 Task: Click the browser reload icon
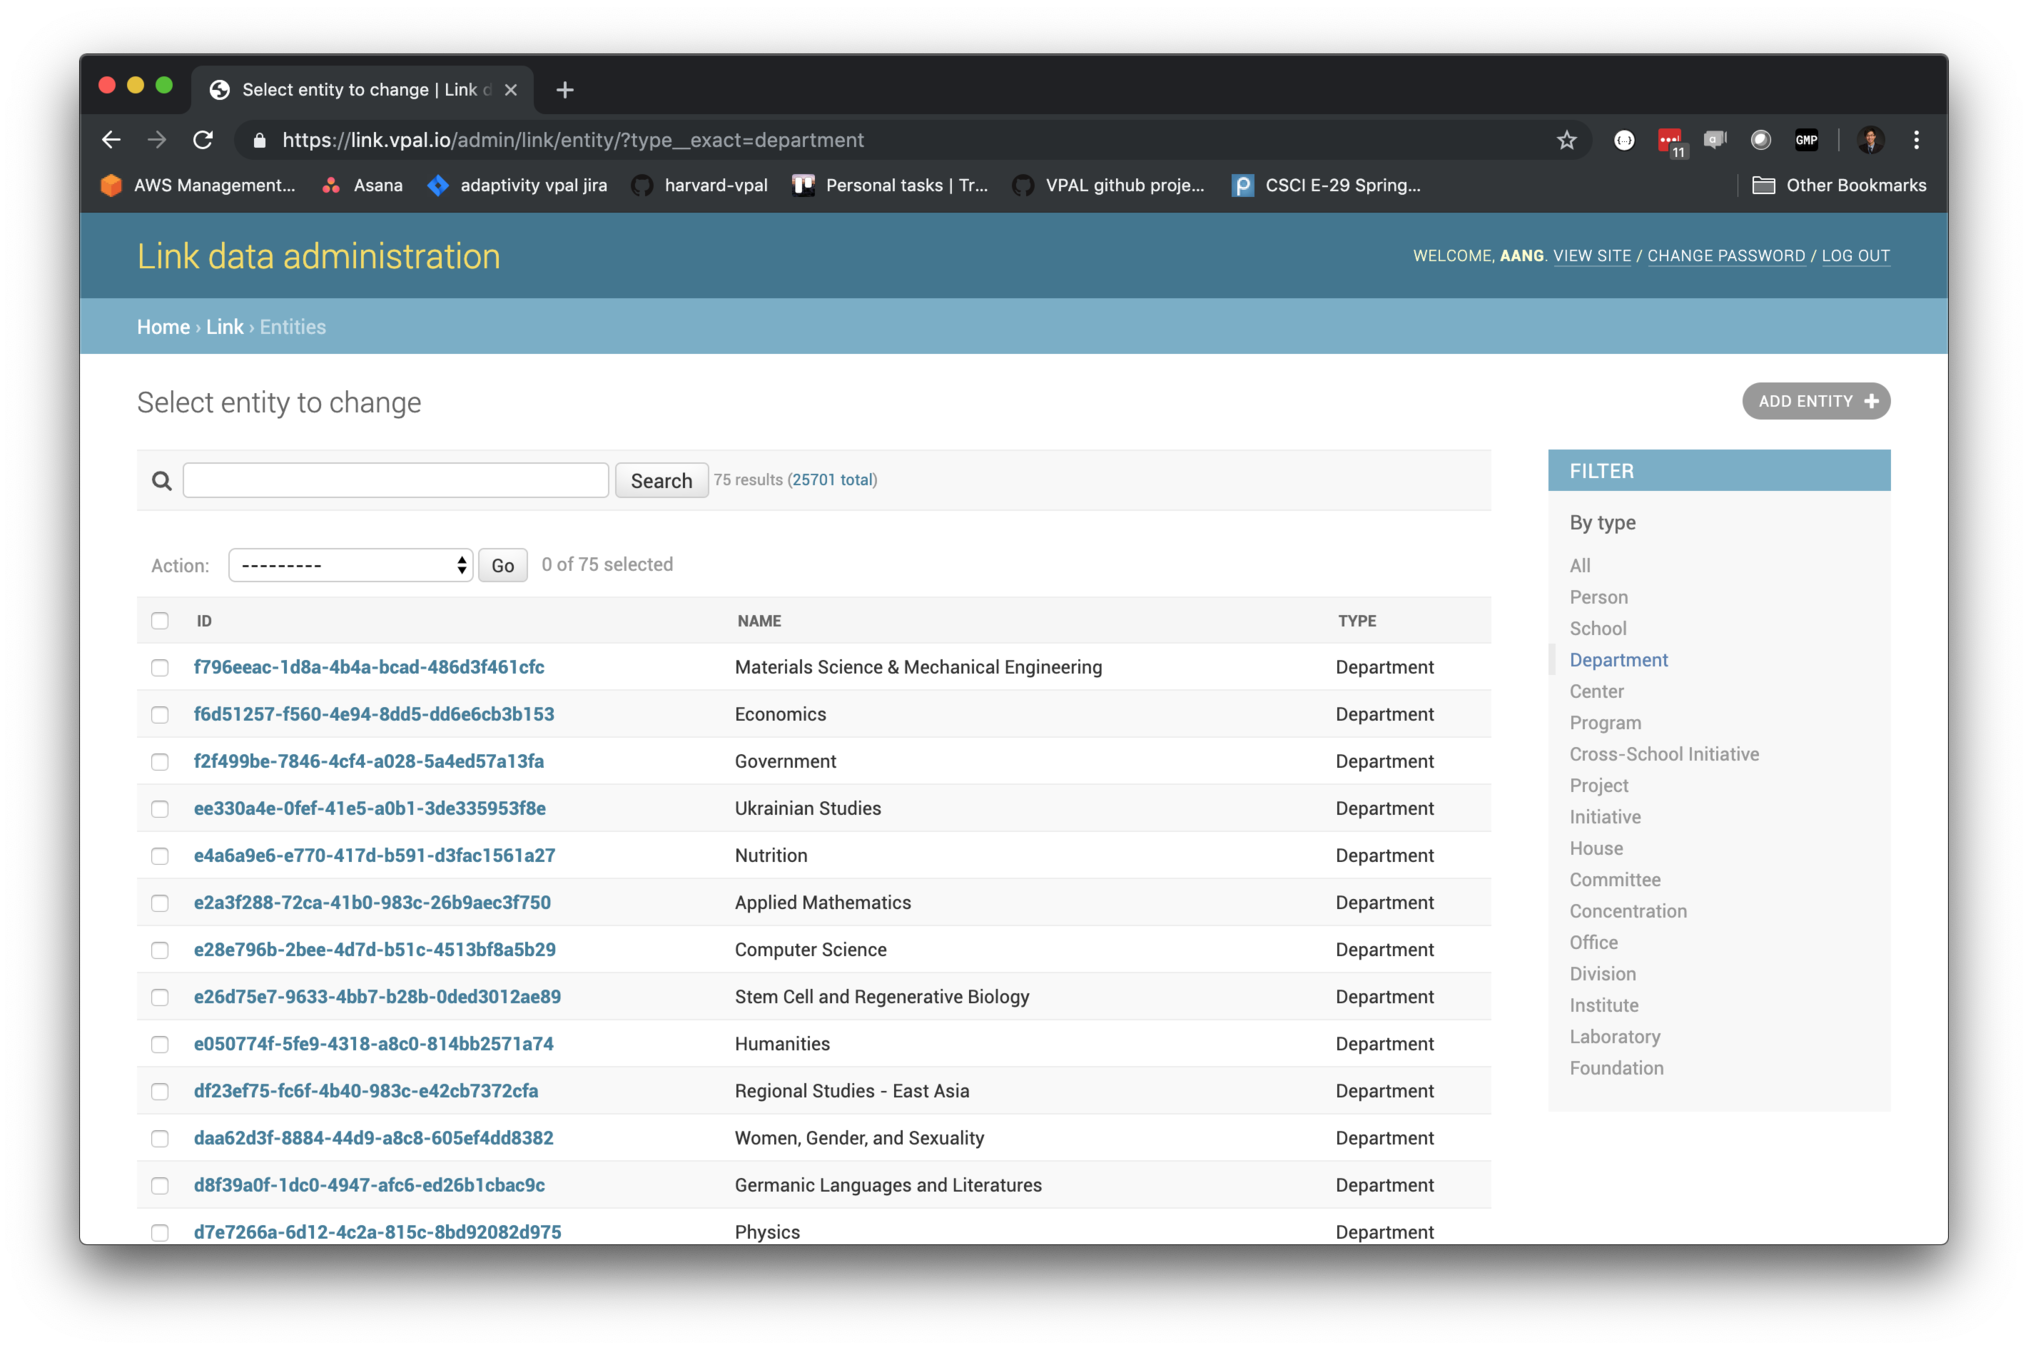[203, 140]
